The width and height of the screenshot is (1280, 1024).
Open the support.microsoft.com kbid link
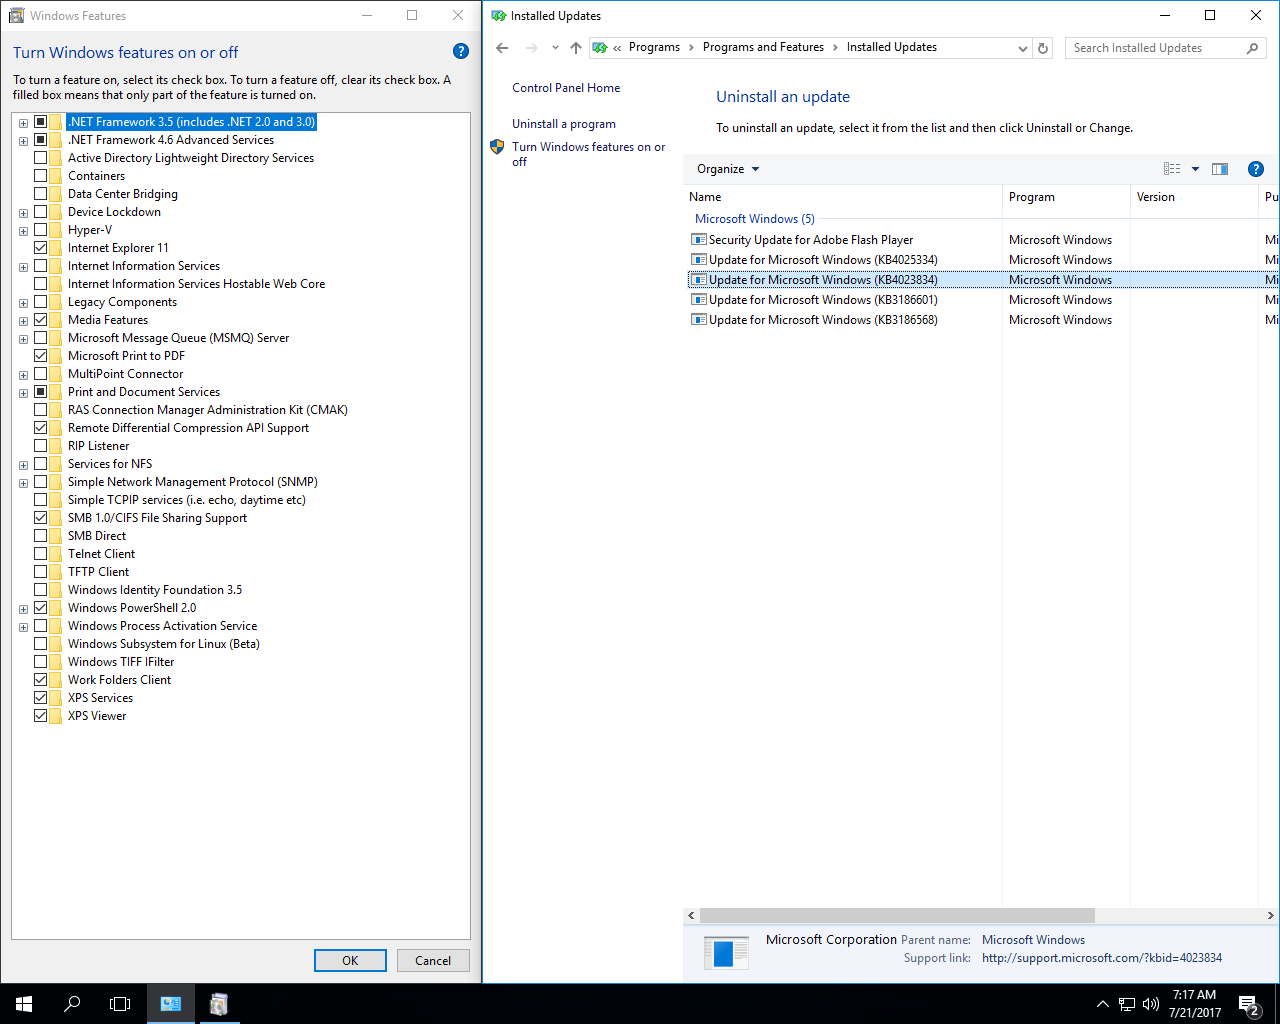[1102, 958]
